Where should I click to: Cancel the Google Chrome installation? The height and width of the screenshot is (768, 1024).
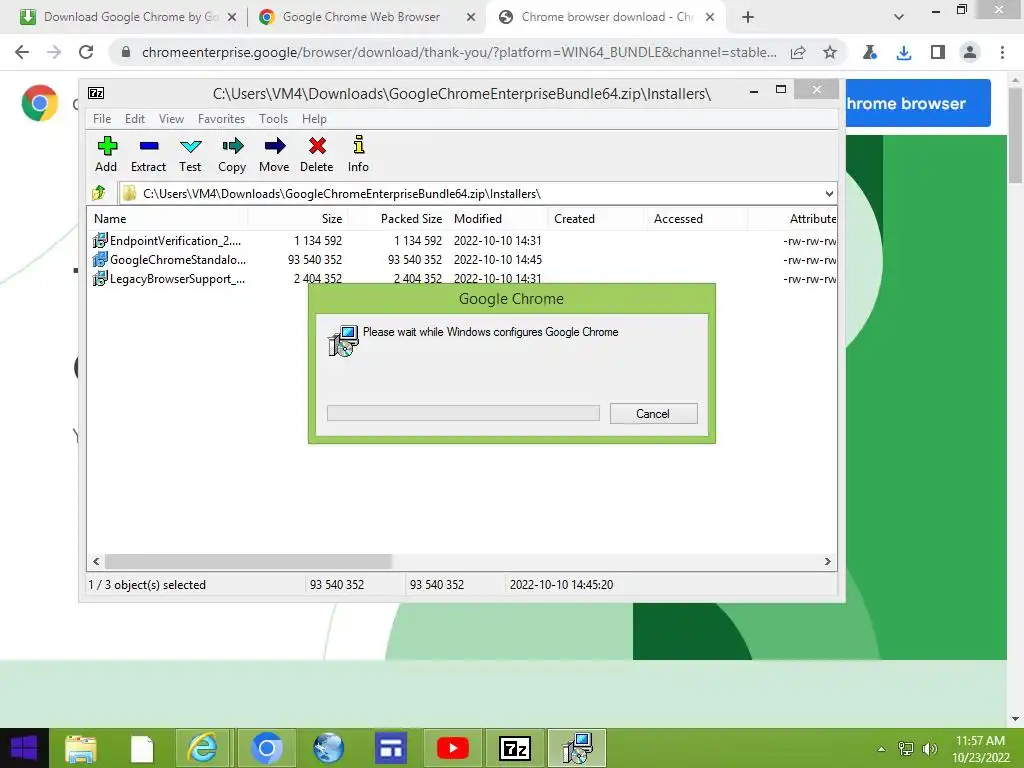coord(653,413)
